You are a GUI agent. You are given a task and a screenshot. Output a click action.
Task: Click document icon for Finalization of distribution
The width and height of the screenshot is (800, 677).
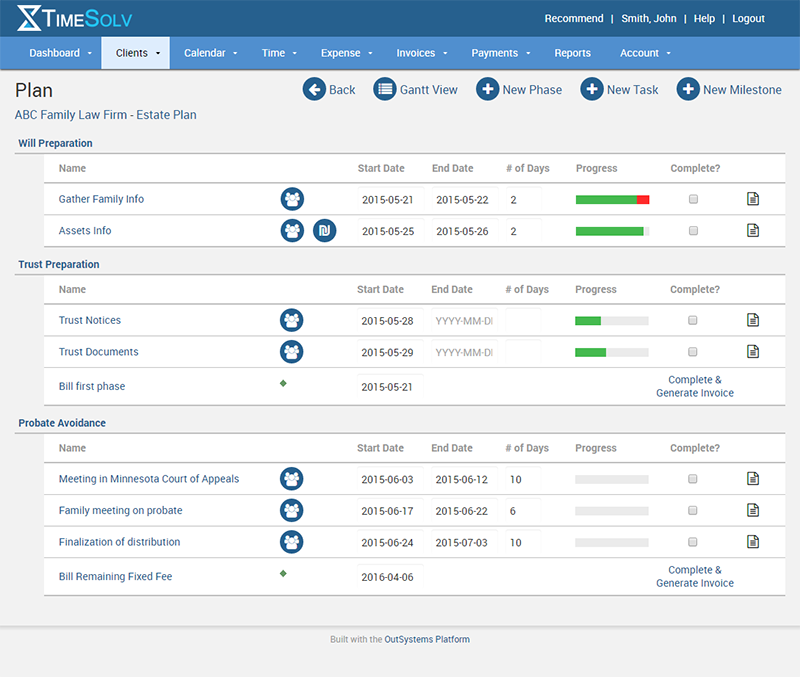pyautogui.click(x=753, y=541)
